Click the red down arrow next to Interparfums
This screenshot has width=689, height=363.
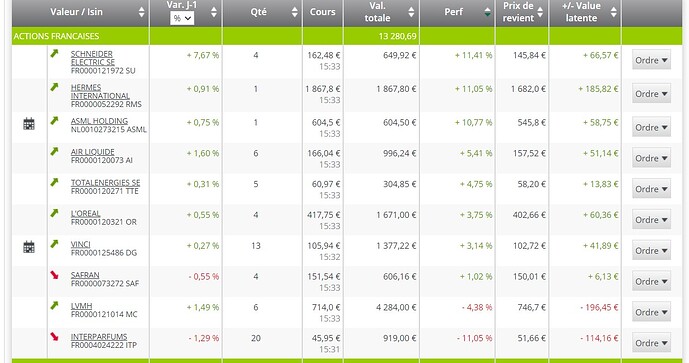54,337
